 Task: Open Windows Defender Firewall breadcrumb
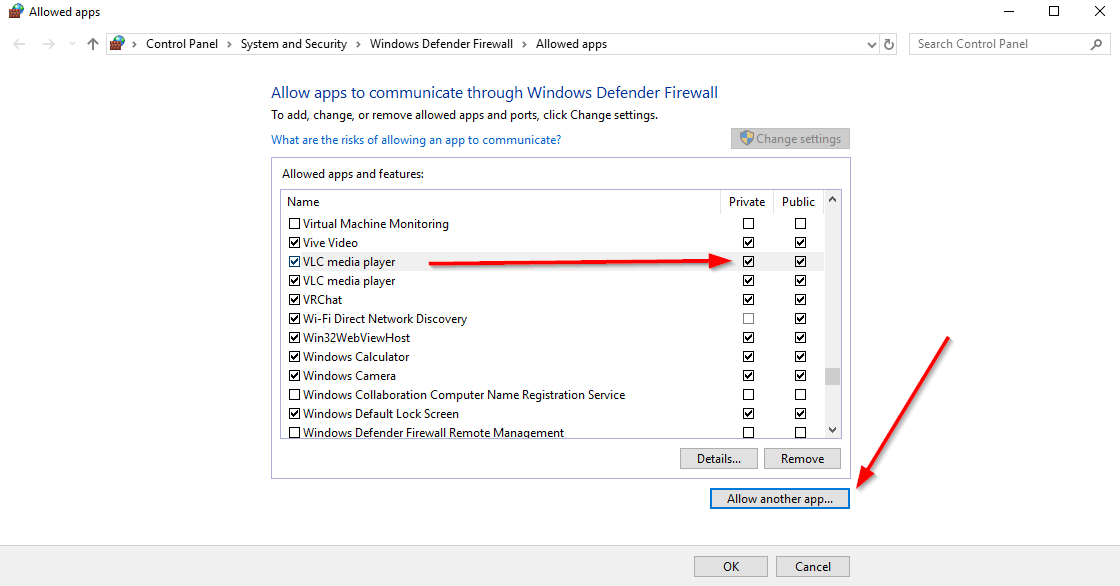coord(441,44)
